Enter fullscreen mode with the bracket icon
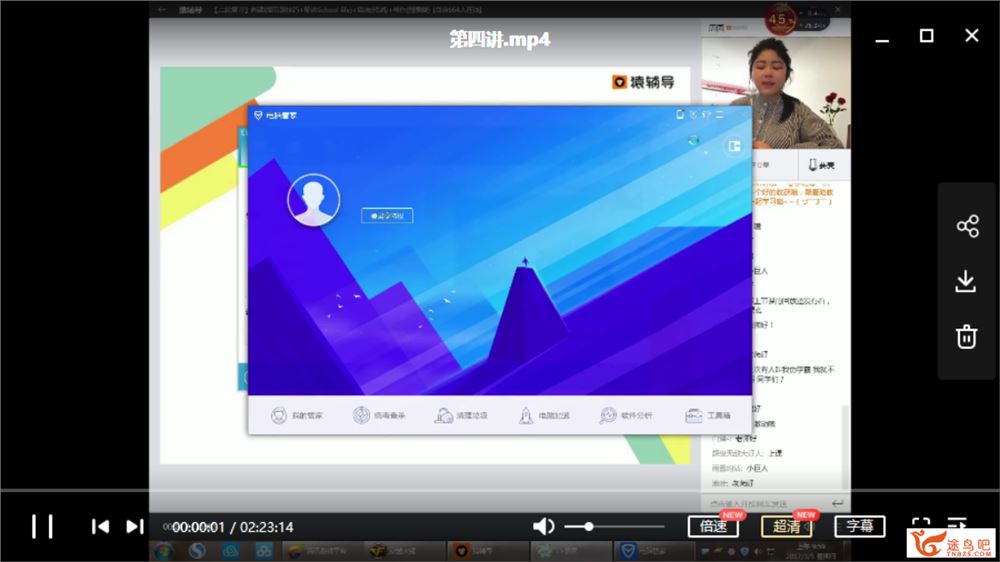 (x=920, y=523)
